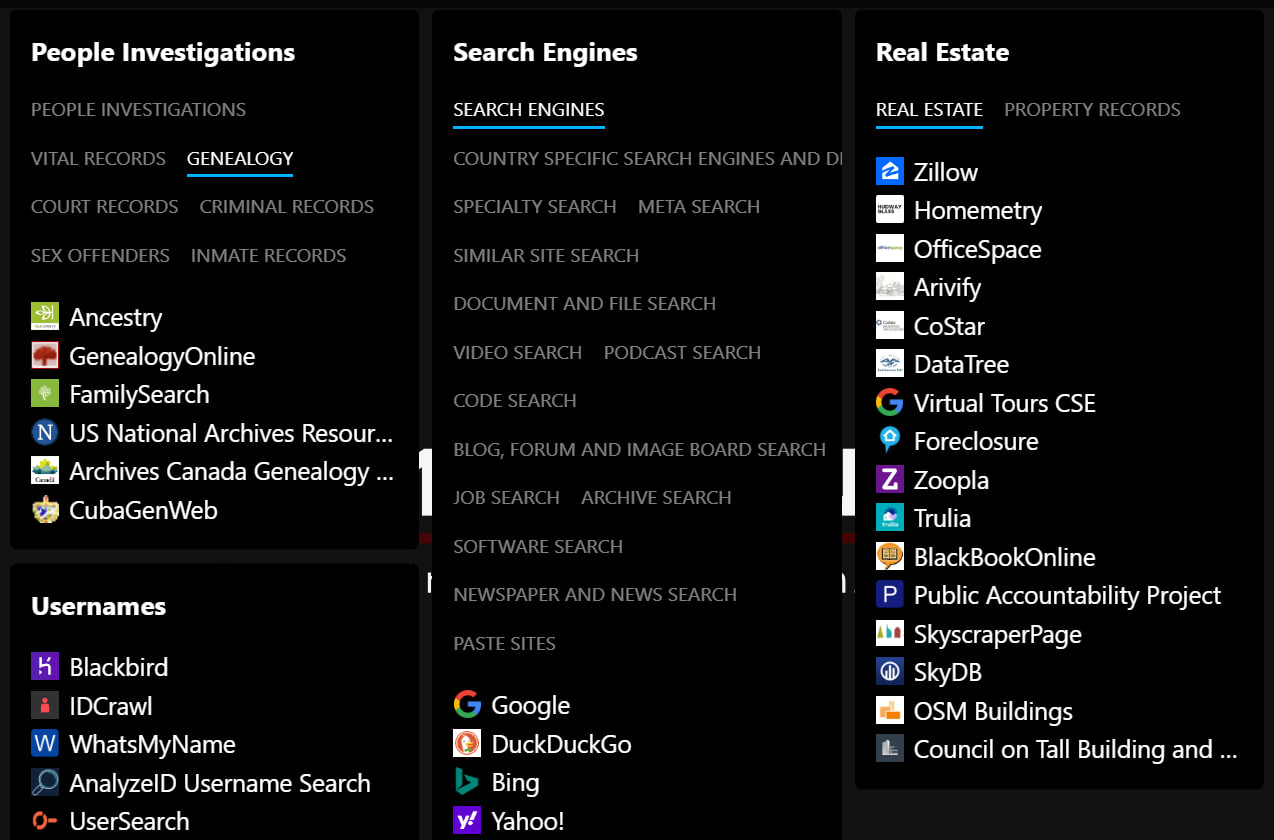Switch to the Meta Search tab

[699, 207]
